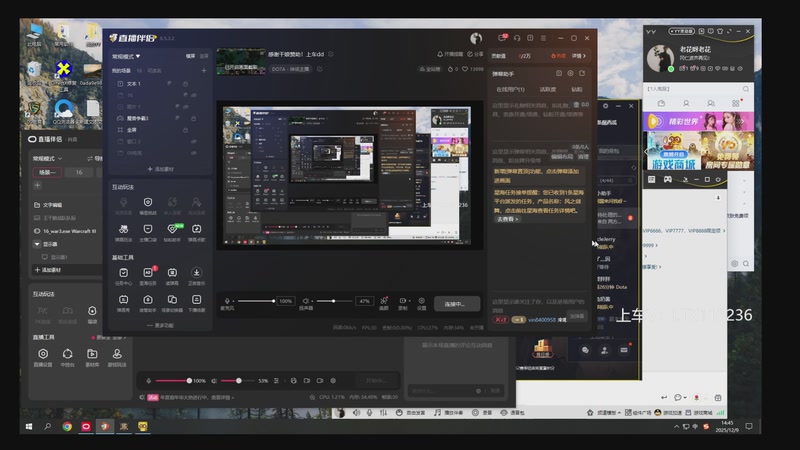
Task: Click the search magnifier in the YY window
Action: (x=745, y=89)
